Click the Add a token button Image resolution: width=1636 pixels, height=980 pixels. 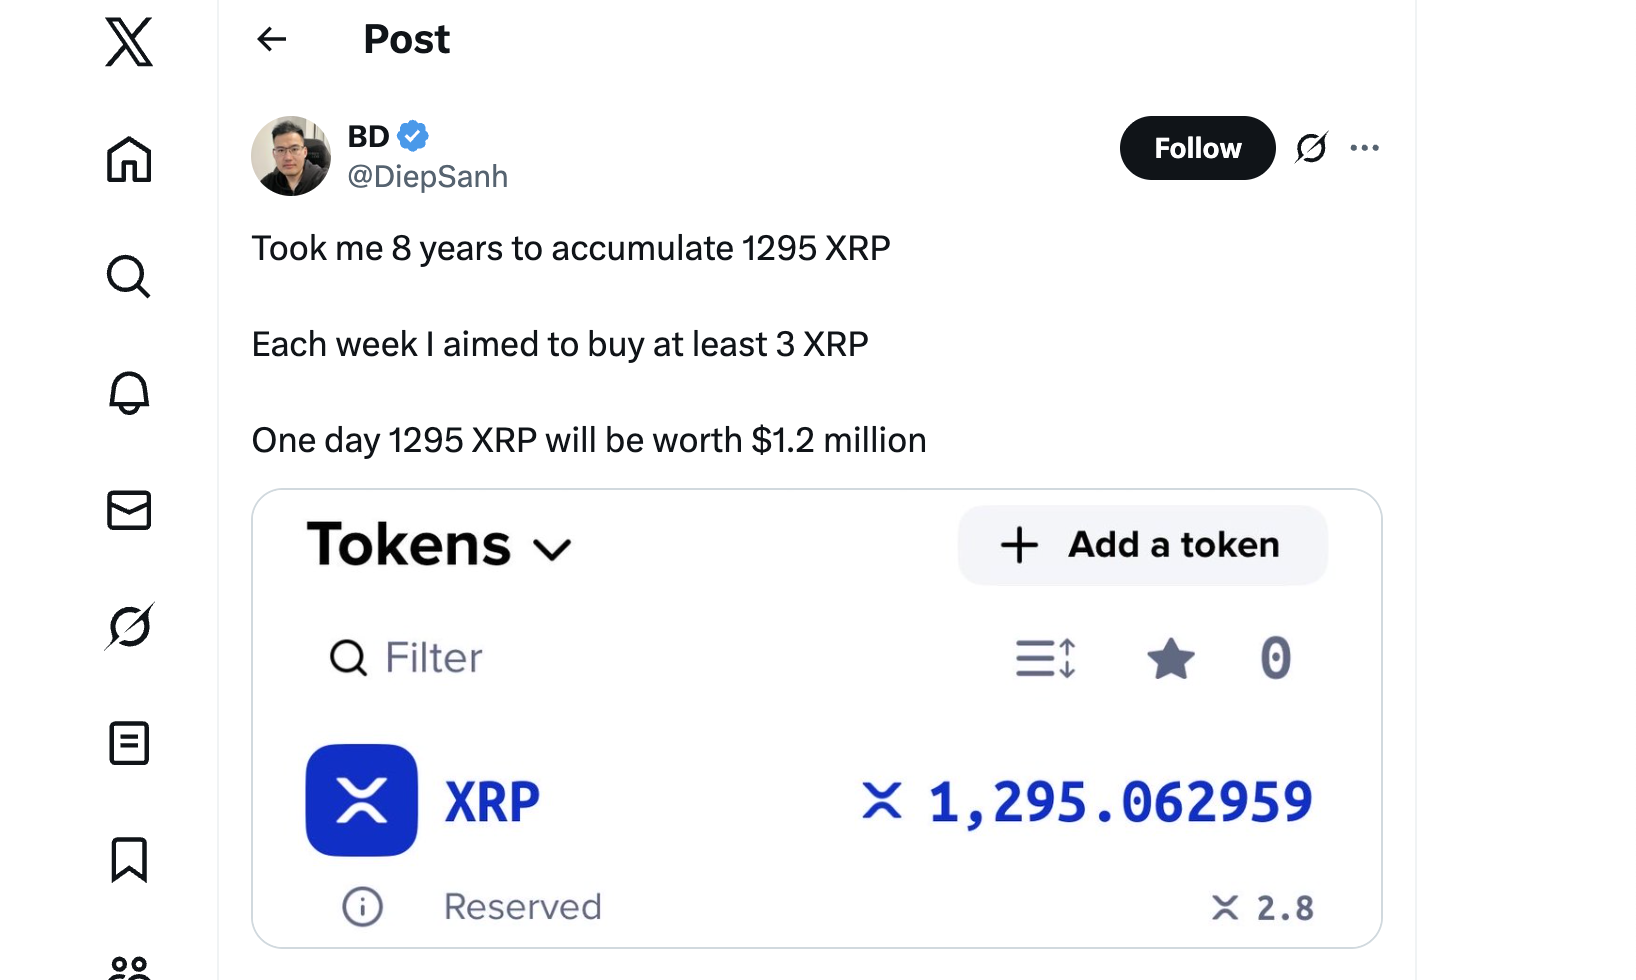pos(1142,544)
